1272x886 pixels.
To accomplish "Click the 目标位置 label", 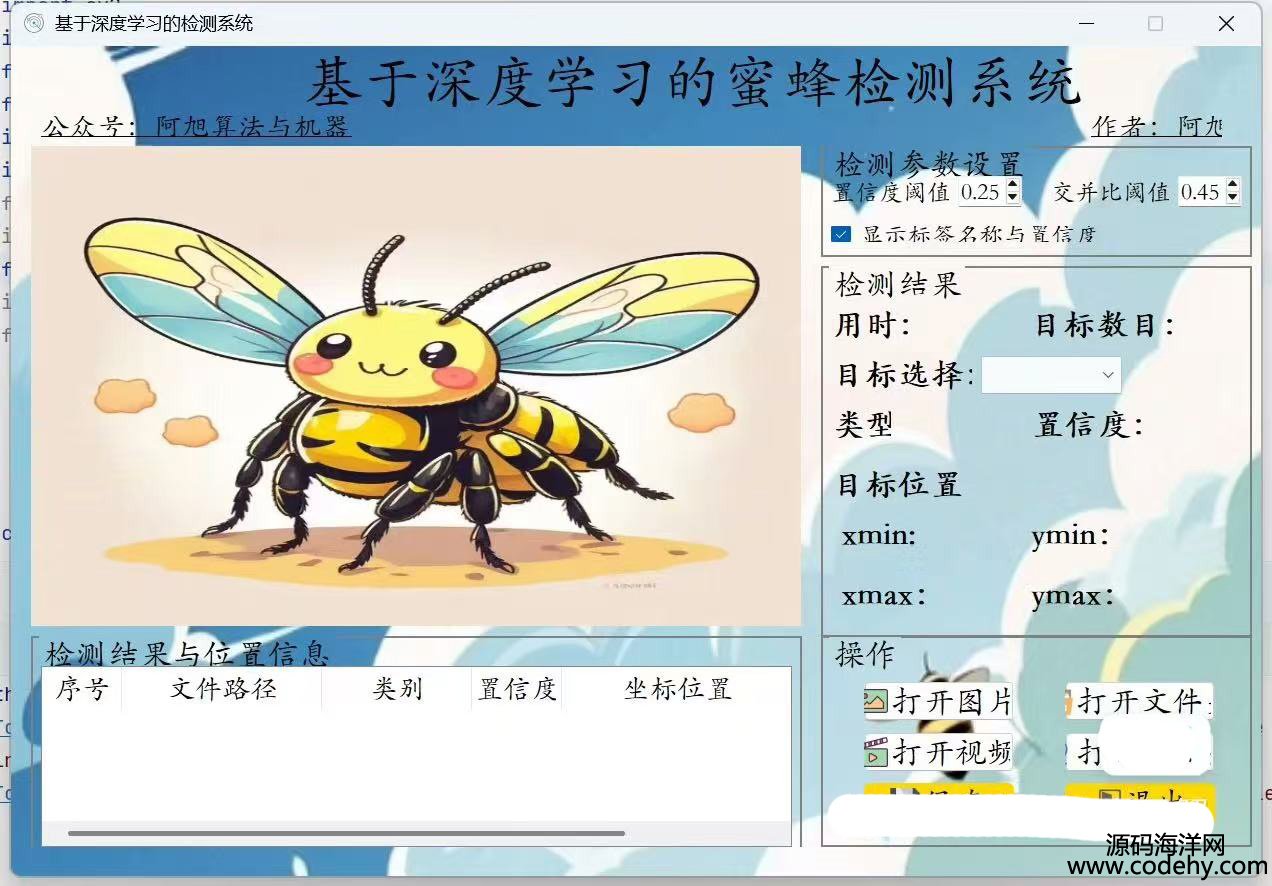I will [899, 485].
